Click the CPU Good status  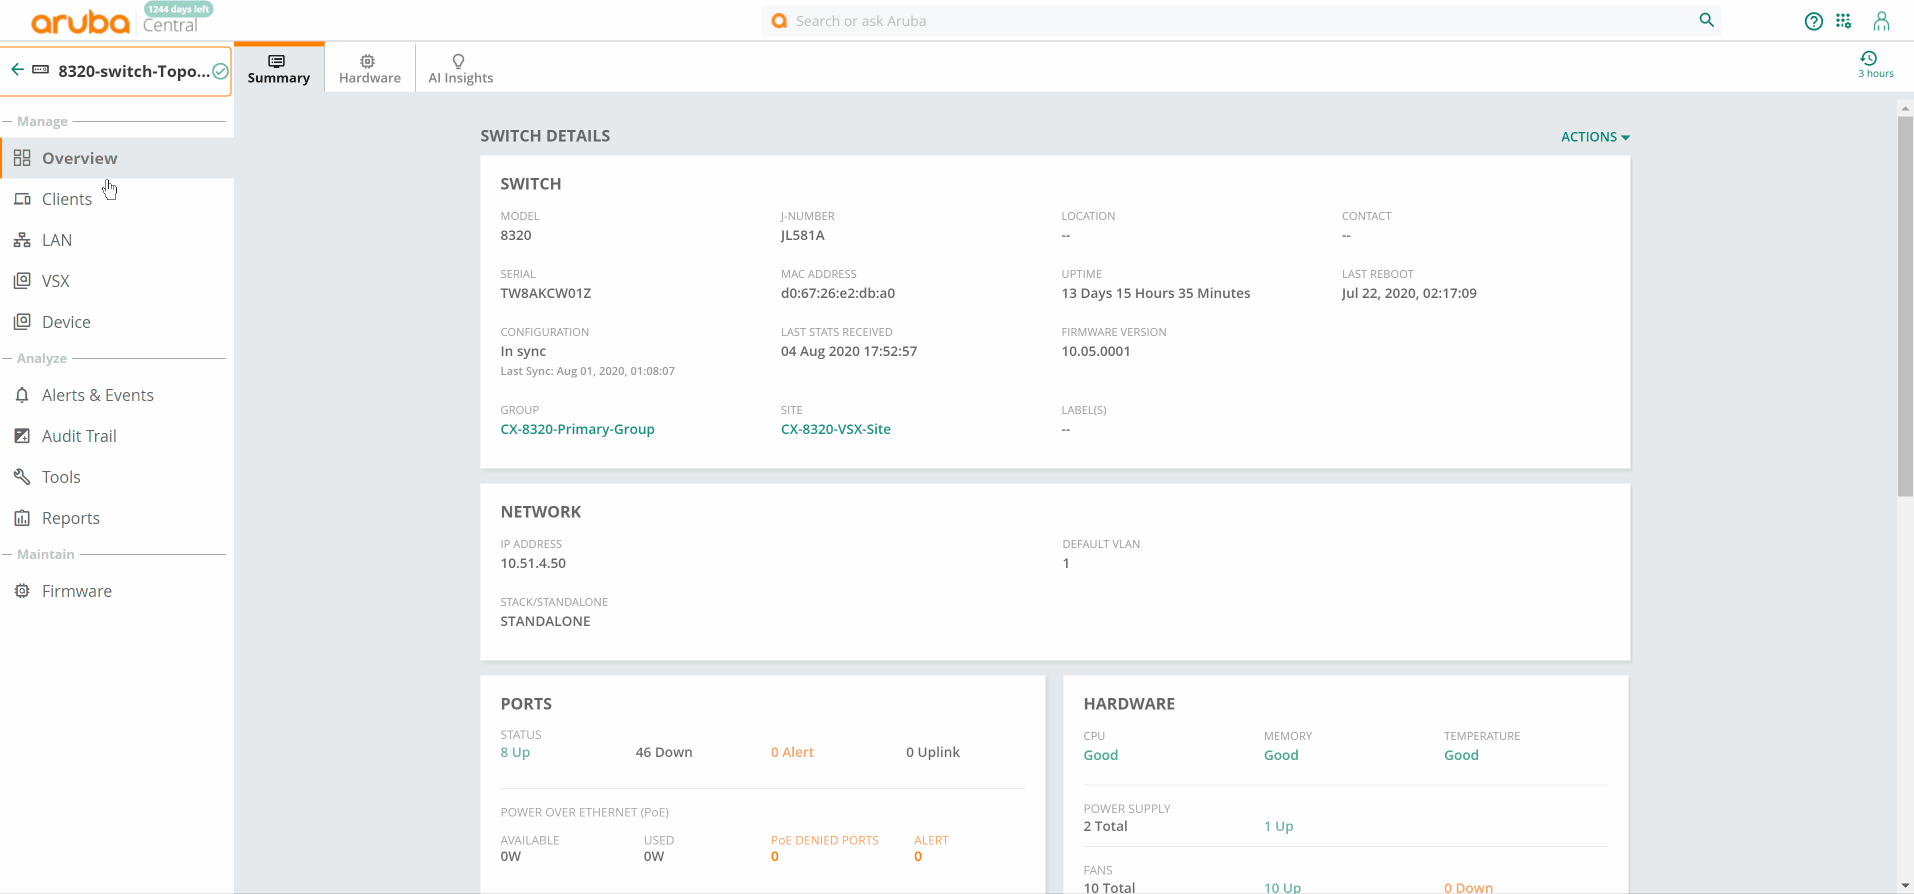coord(1100,755)
